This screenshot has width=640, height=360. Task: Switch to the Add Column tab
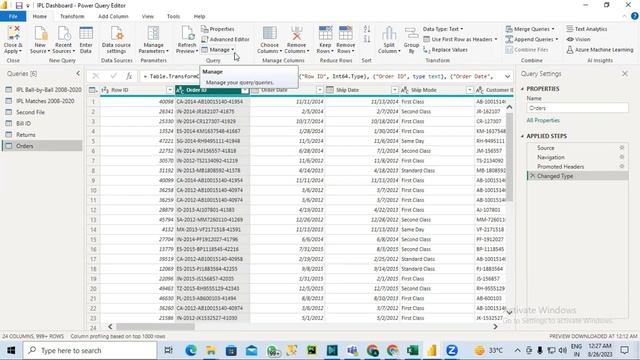pos(113,16)
